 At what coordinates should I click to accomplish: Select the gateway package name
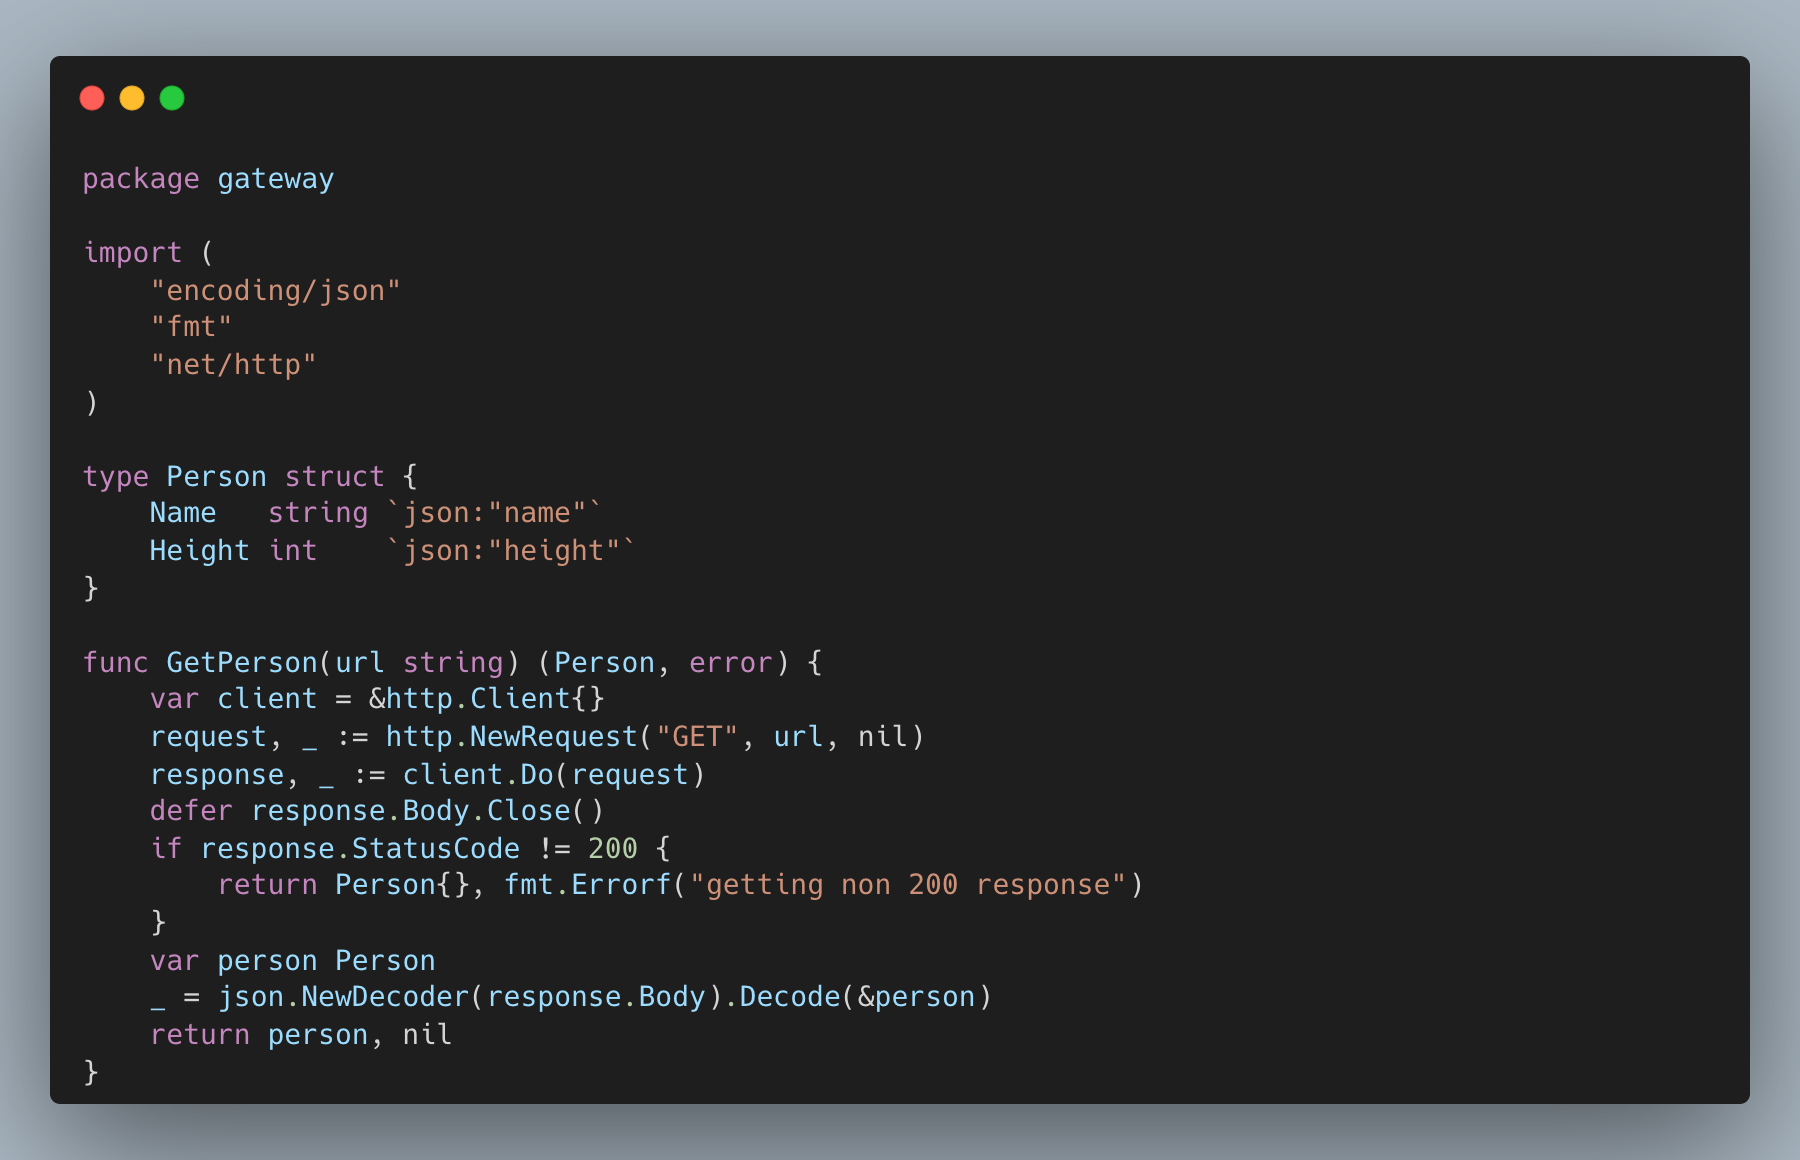pyautogui.click(x=276, y=179)
